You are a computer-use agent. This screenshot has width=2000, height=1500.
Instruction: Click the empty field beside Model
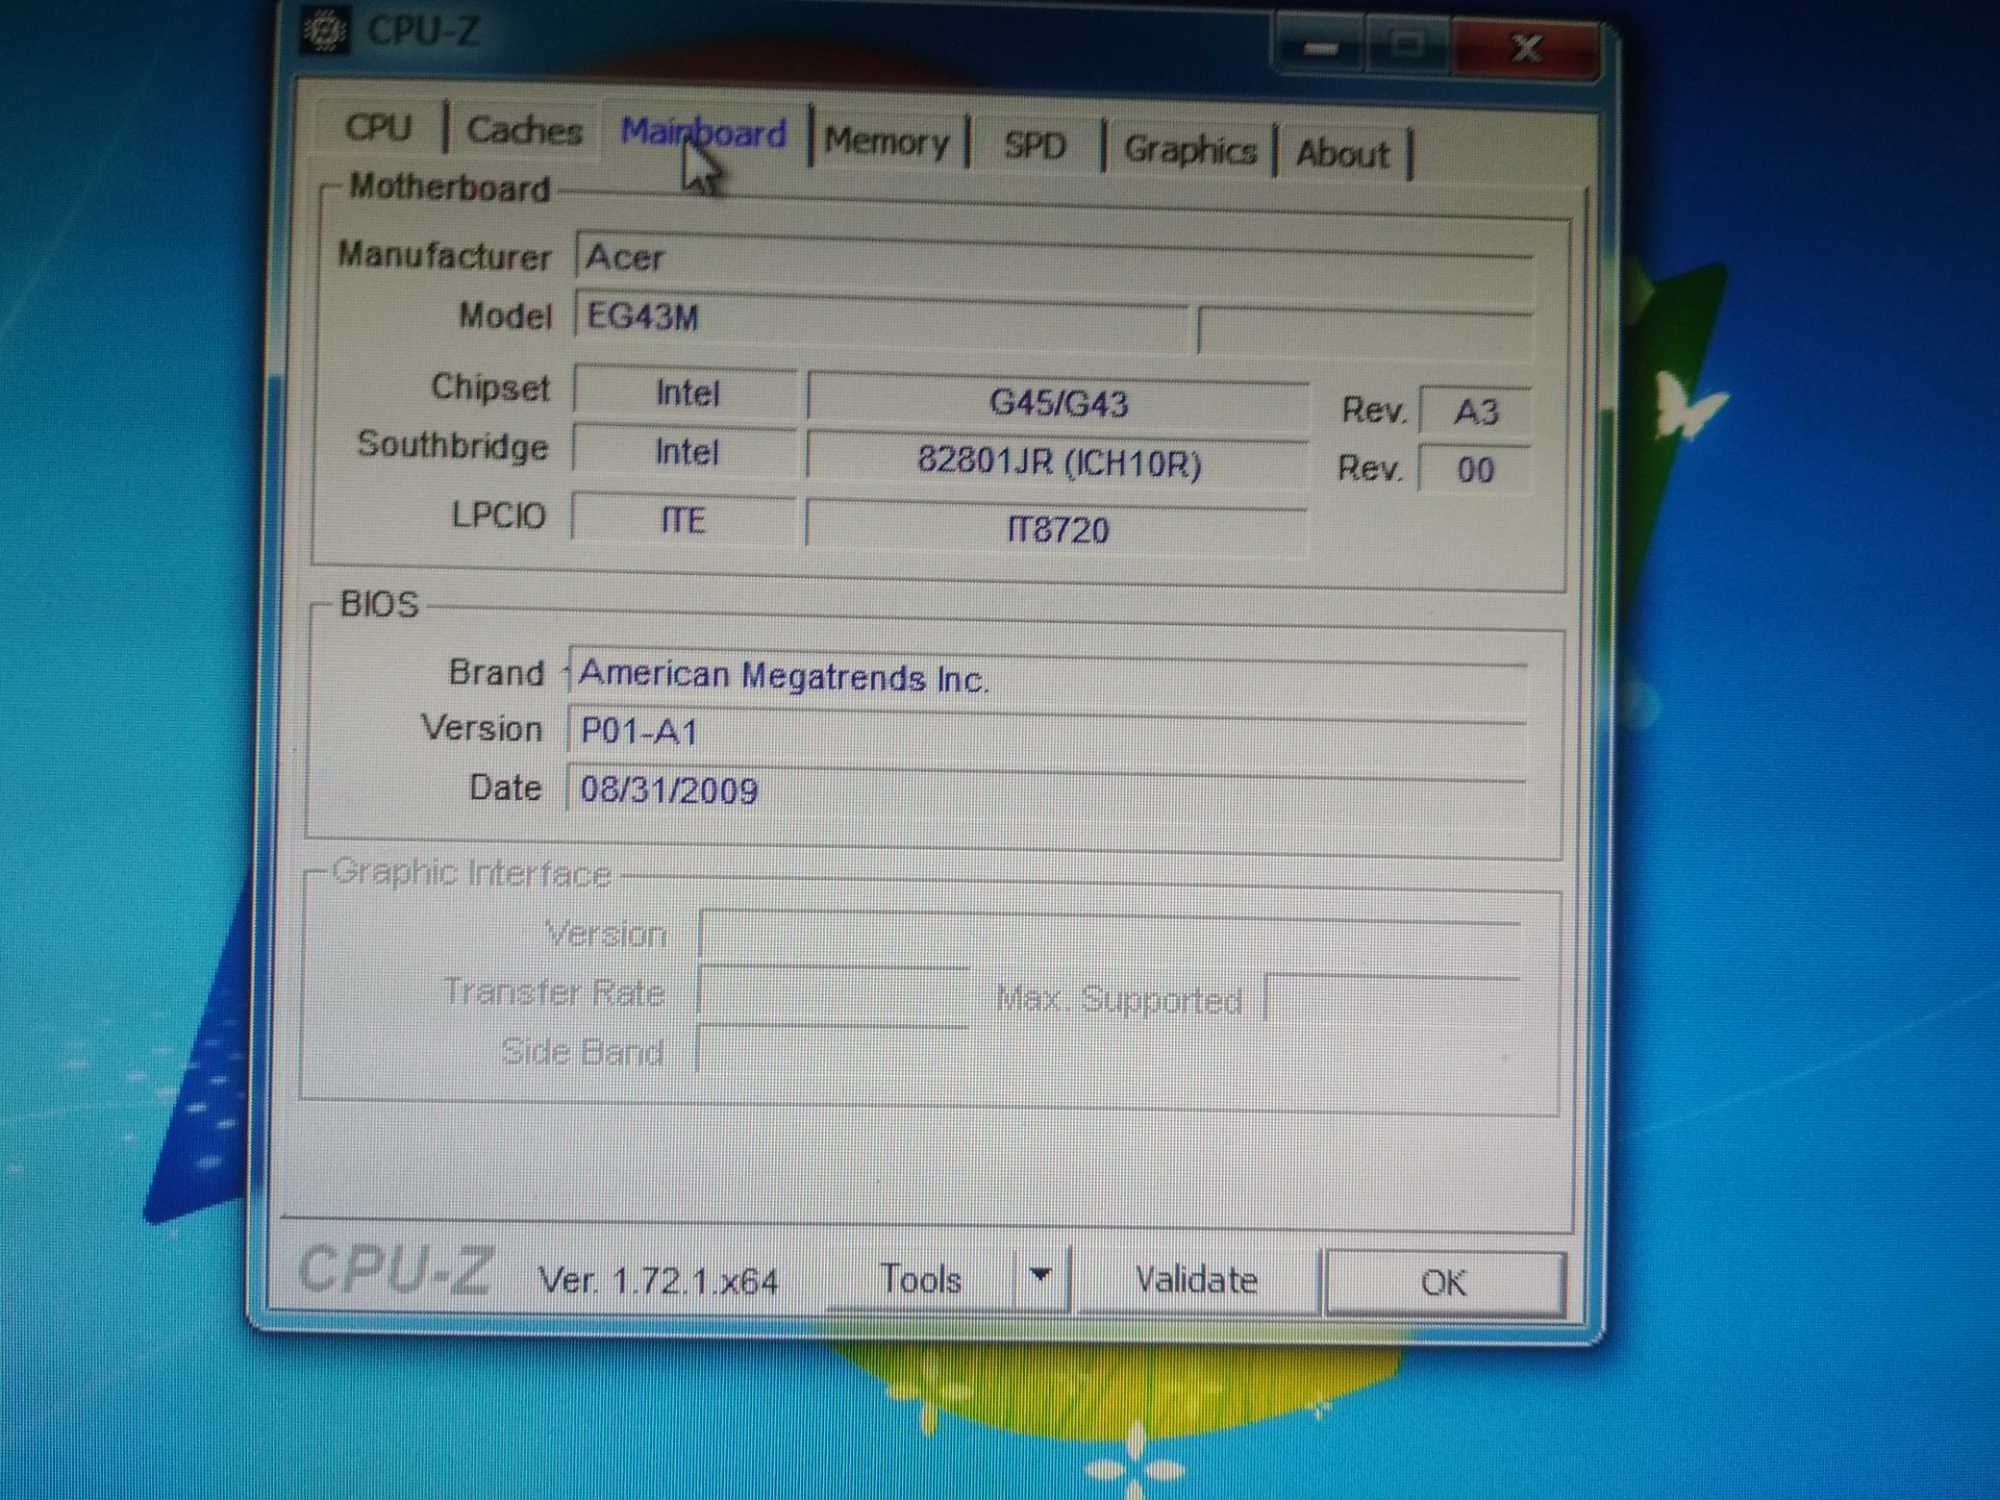tap(1365, 332)
